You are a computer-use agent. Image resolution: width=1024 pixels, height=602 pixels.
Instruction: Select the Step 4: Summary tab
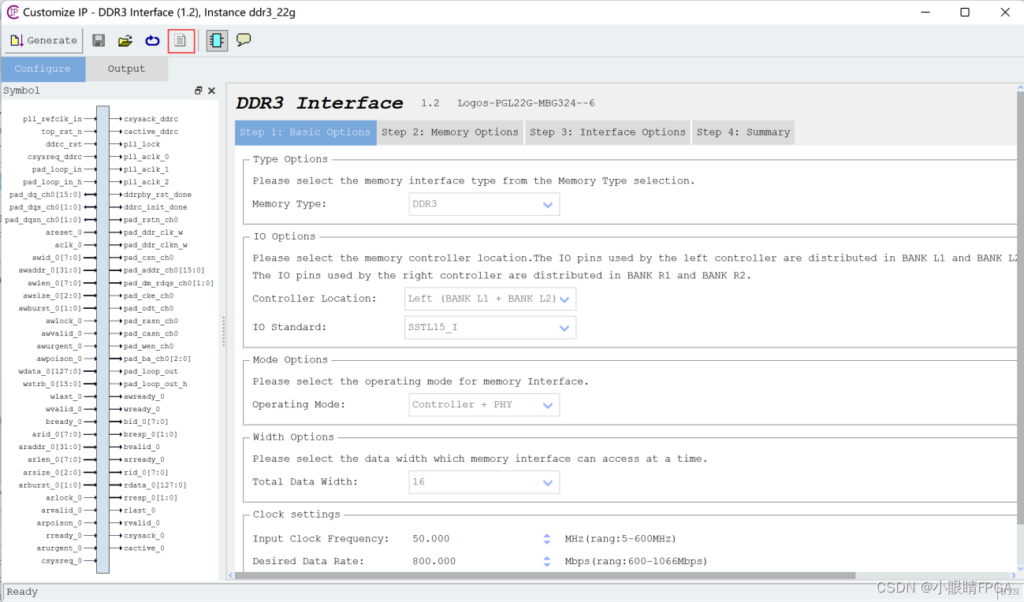(742, 132)
